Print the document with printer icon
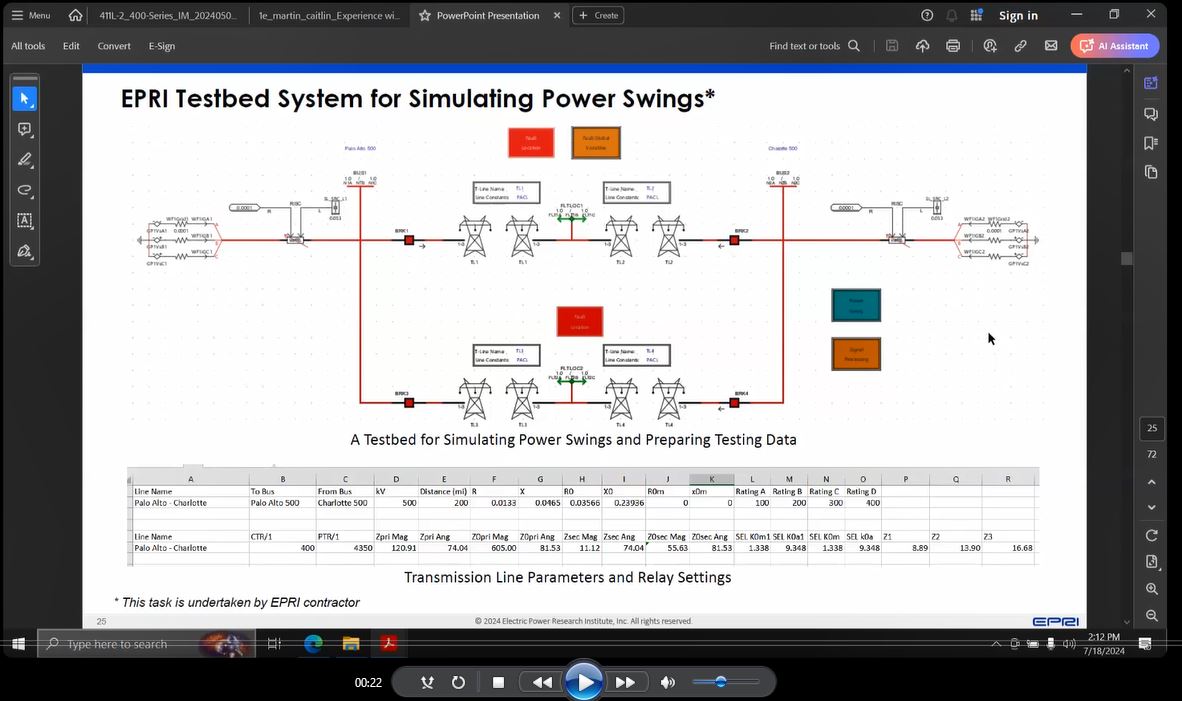 pos(953,46)
